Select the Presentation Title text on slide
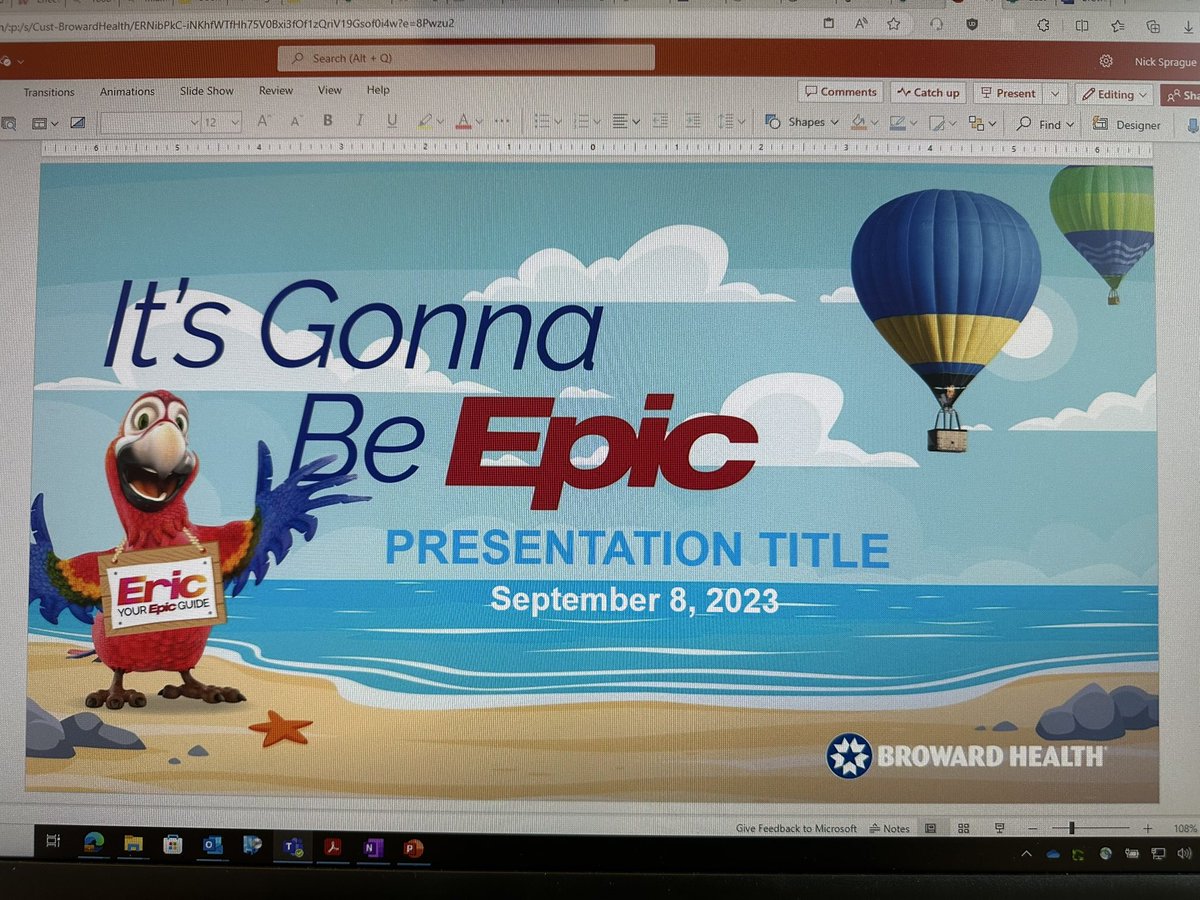Viewport: 1200px width, 900px height. 637,550
